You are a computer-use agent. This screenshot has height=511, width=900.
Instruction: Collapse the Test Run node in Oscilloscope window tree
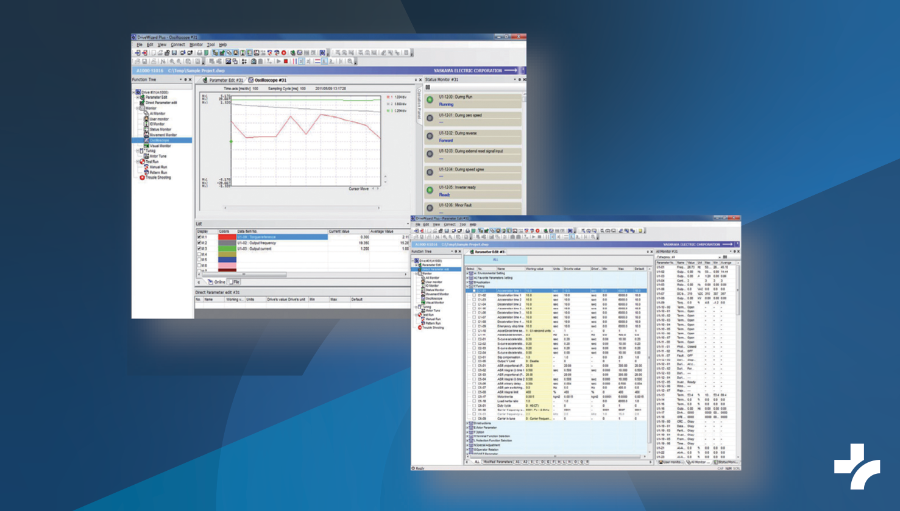click(137, 161)
